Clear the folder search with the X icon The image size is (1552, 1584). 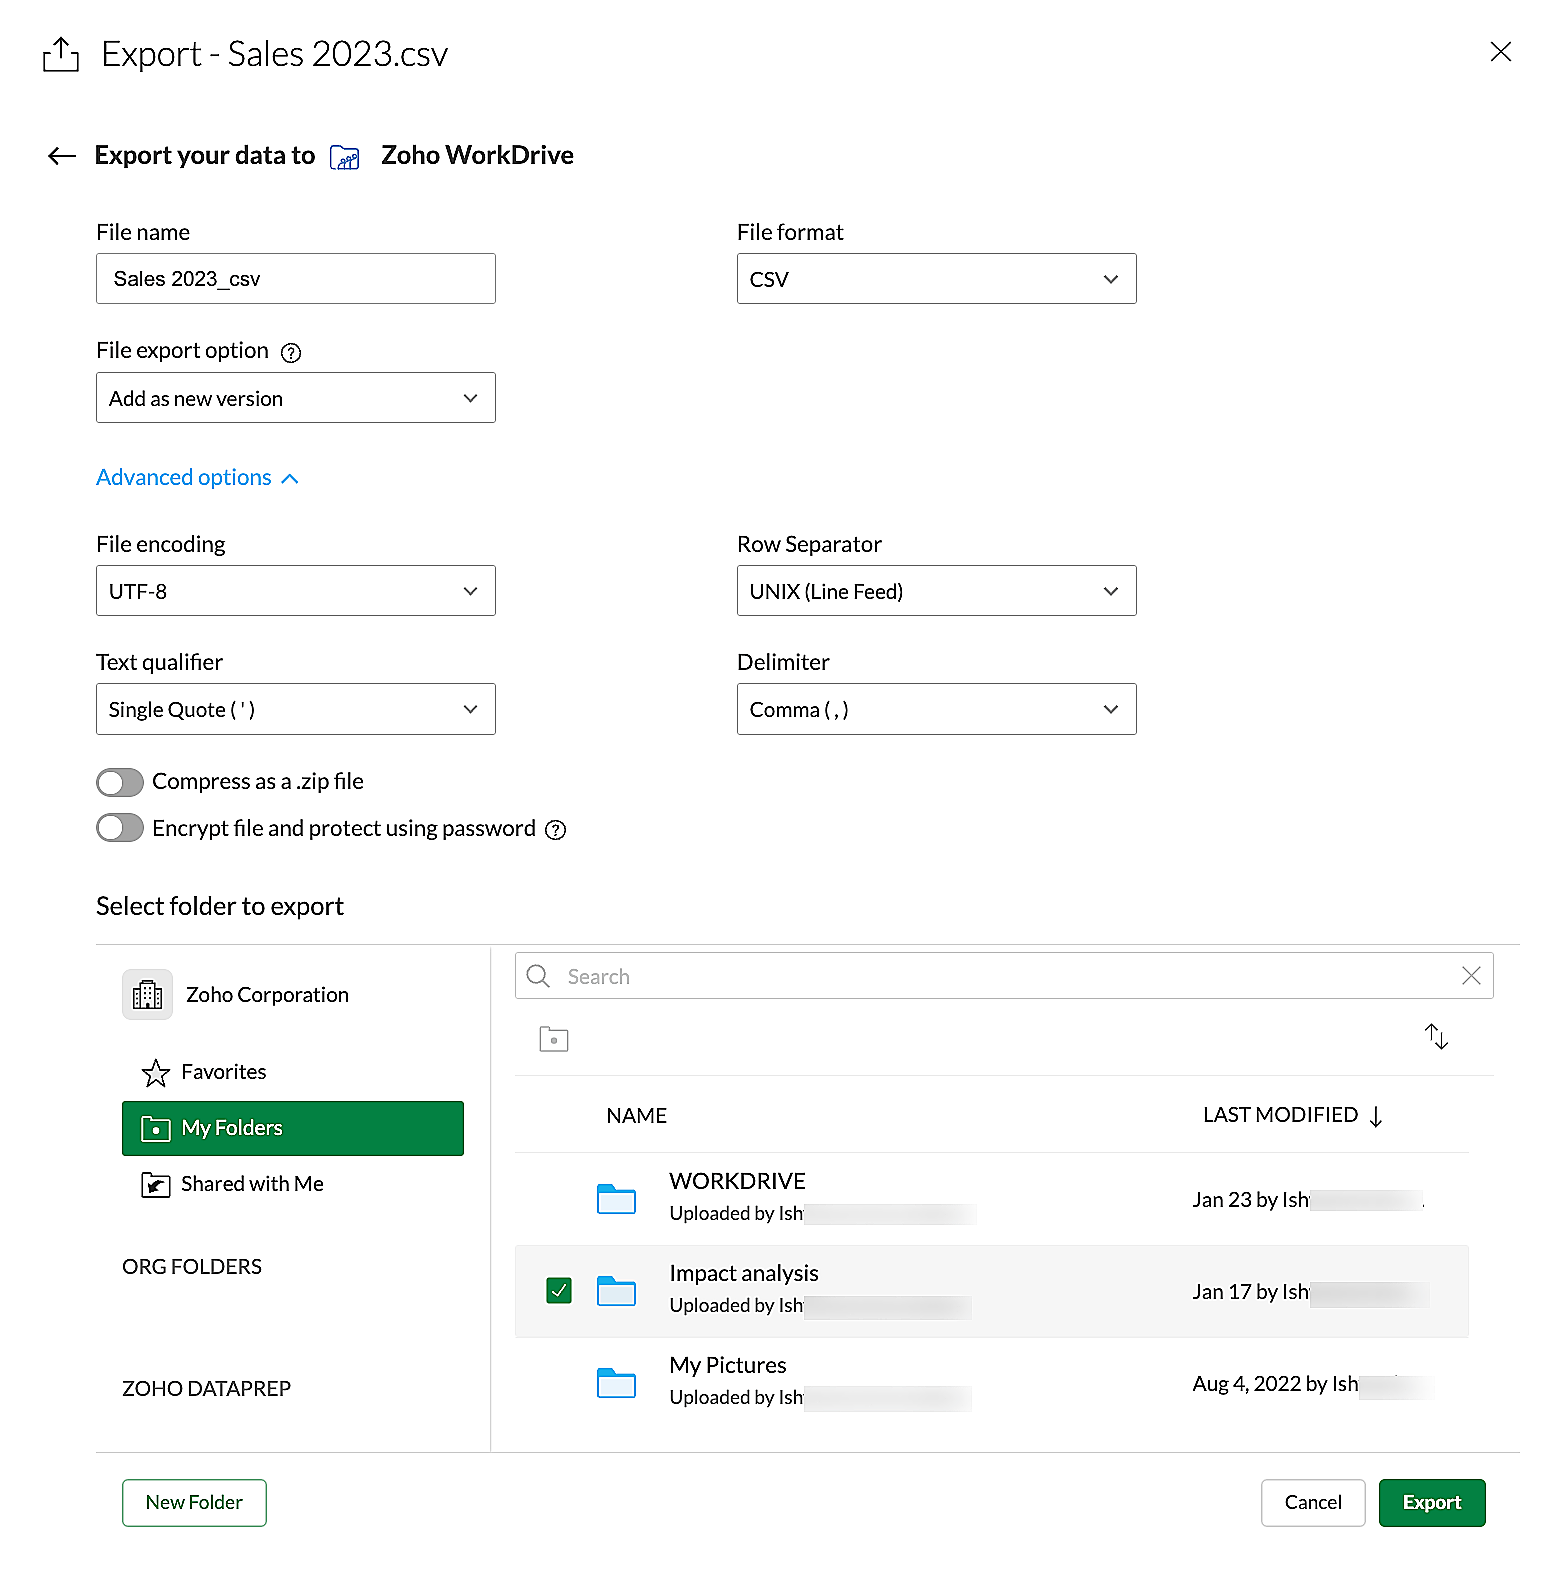tap(1470, 976)
